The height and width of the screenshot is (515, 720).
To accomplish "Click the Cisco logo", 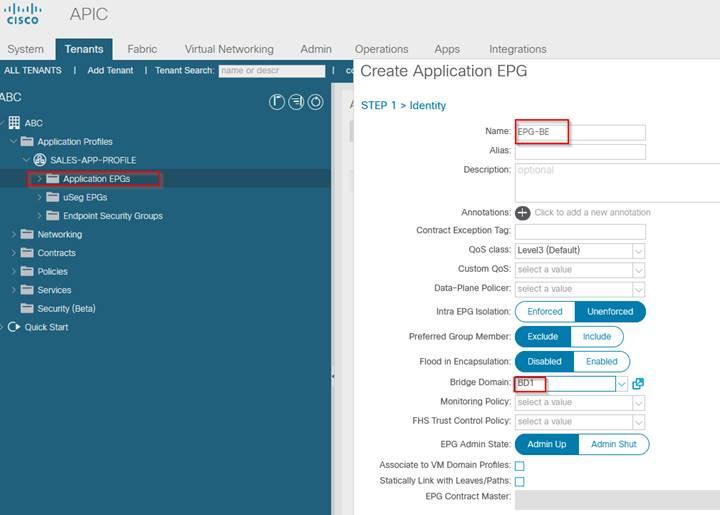I will click(23, 14).
